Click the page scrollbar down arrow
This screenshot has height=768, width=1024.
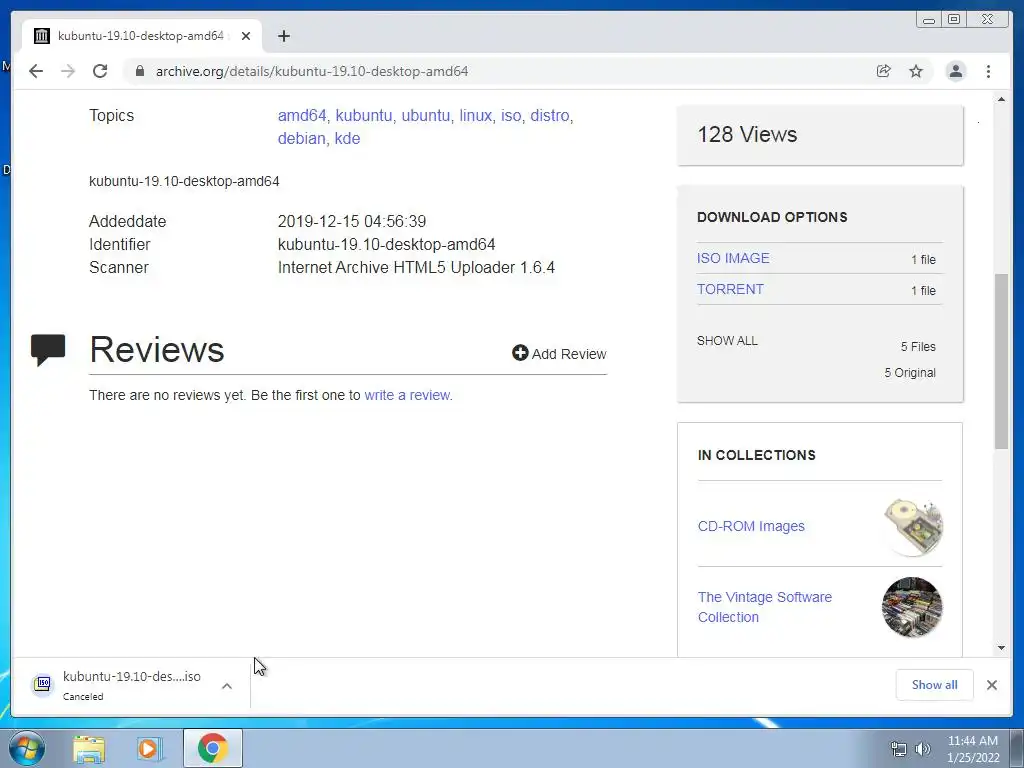click(x=1001, y=648)
